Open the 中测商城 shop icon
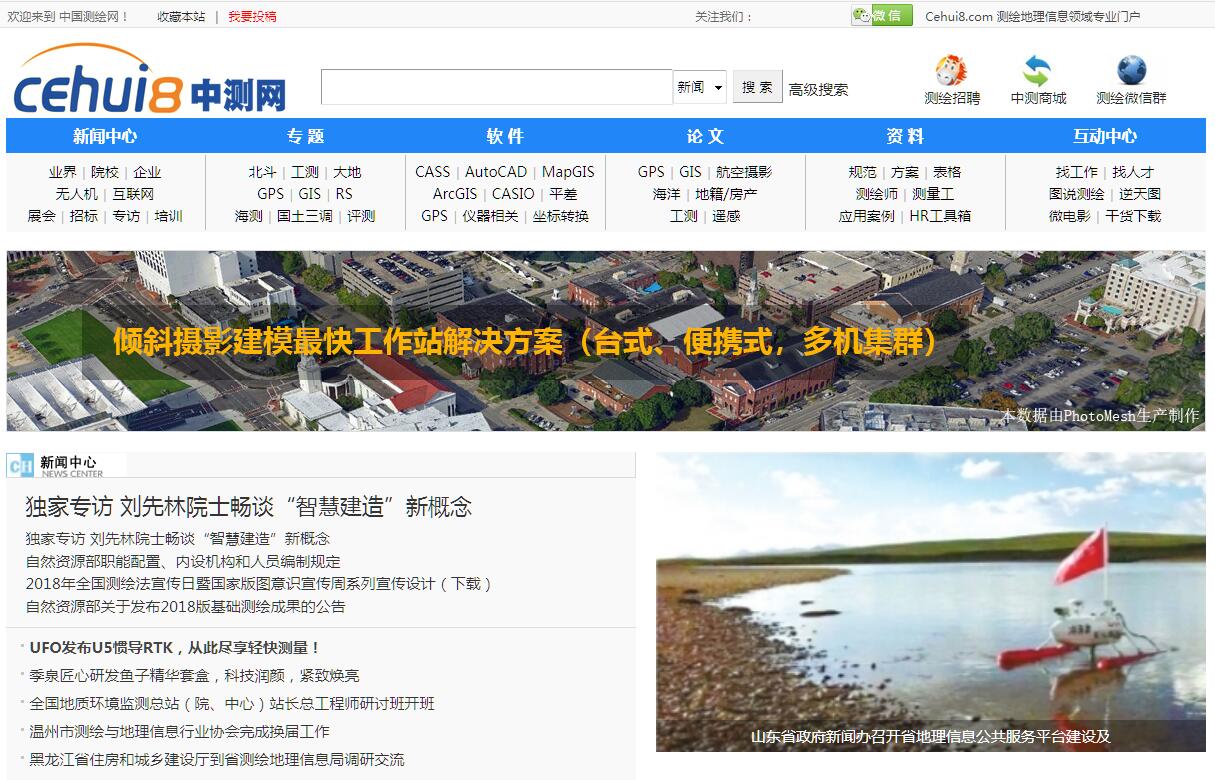Viewport: 1215px width, 780px height. click(1037, 72)
